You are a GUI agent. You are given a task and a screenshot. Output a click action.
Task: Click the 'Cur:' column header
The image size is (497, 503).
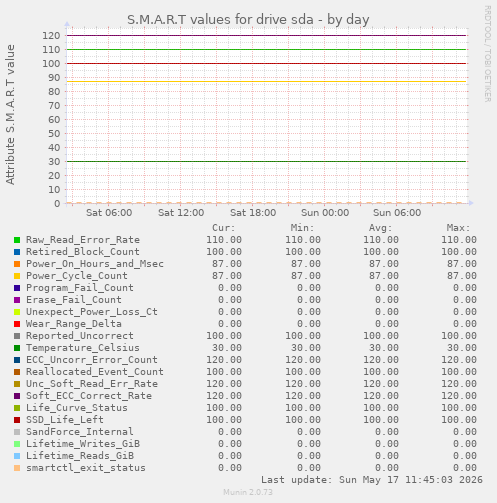tap(224, 228)
